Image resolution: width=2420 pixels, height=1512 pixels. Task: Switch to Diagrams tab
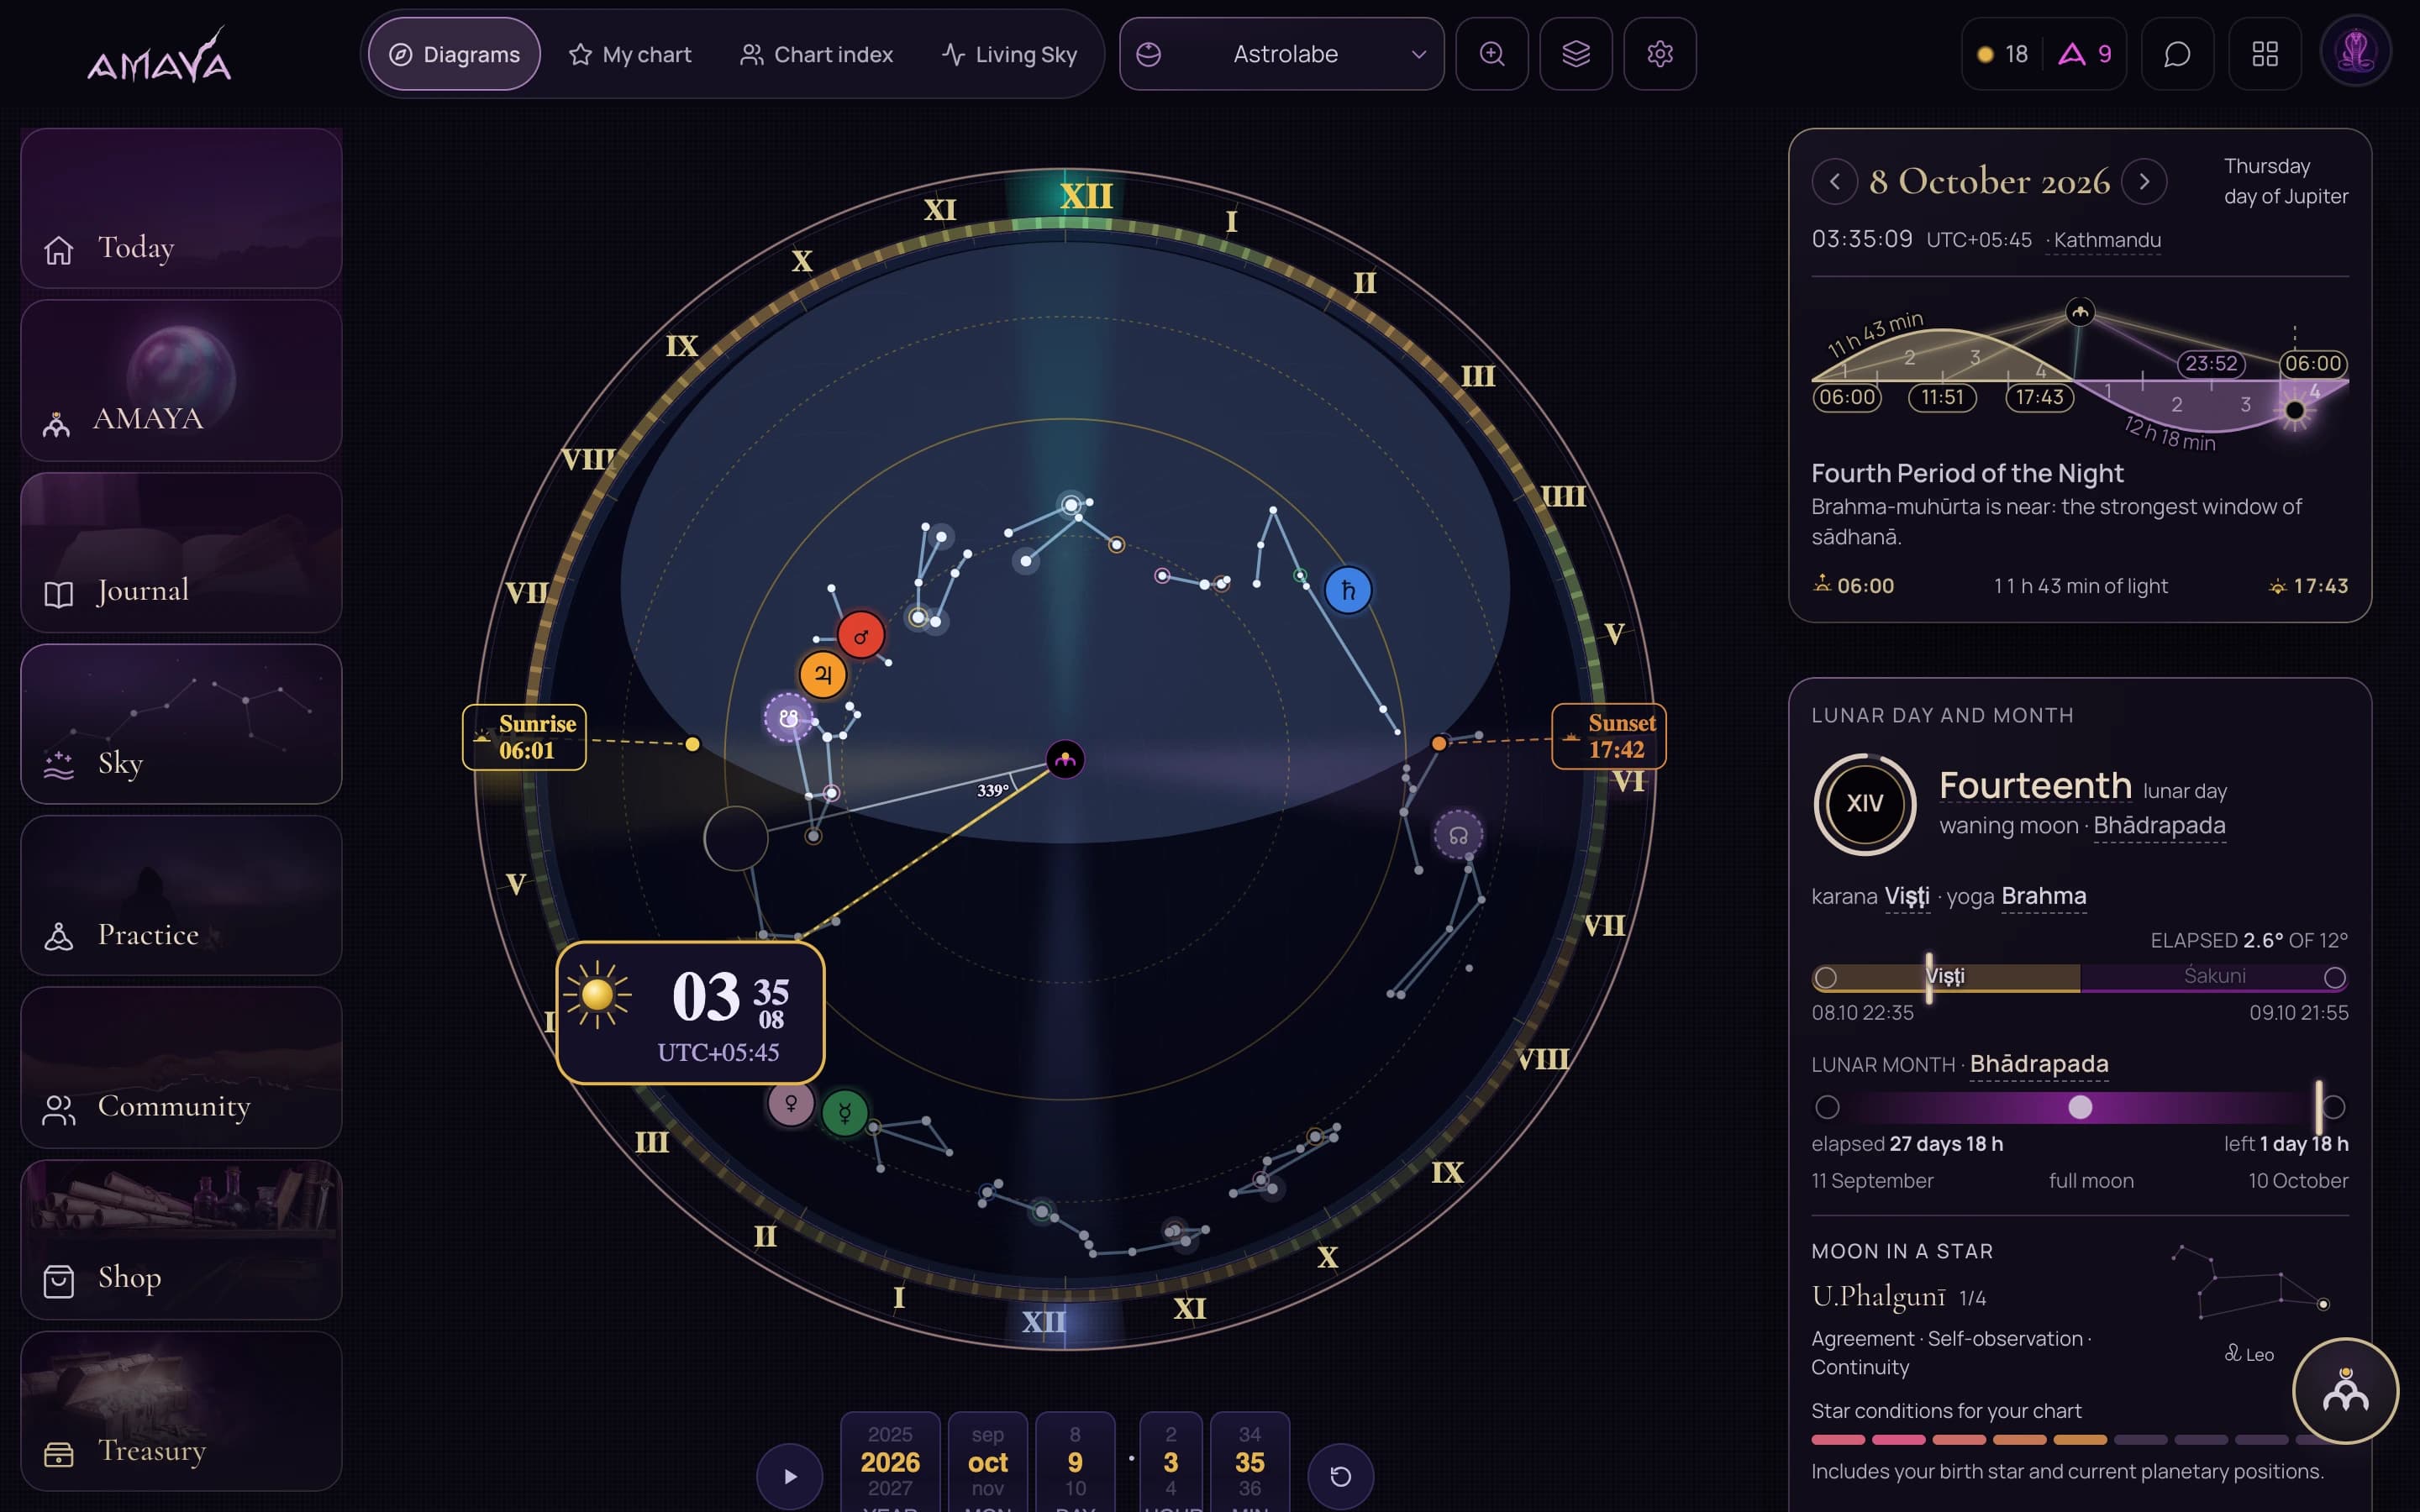point(454,54)
